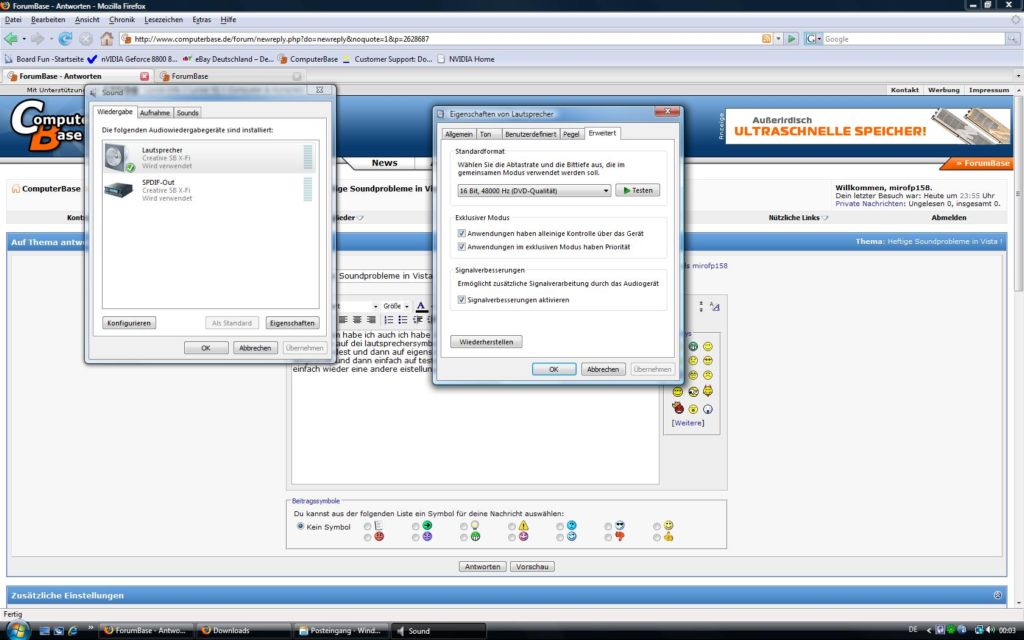Click the Testen button

[x=637, y=191]
